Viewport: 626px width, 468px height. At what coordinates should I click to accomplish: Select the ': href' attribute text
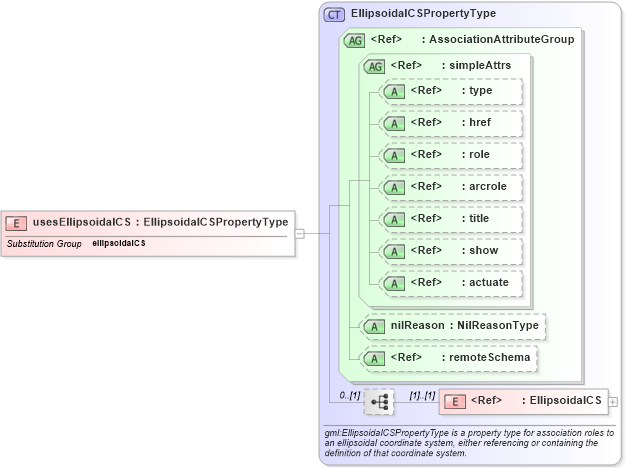click(x=476, y=122)
